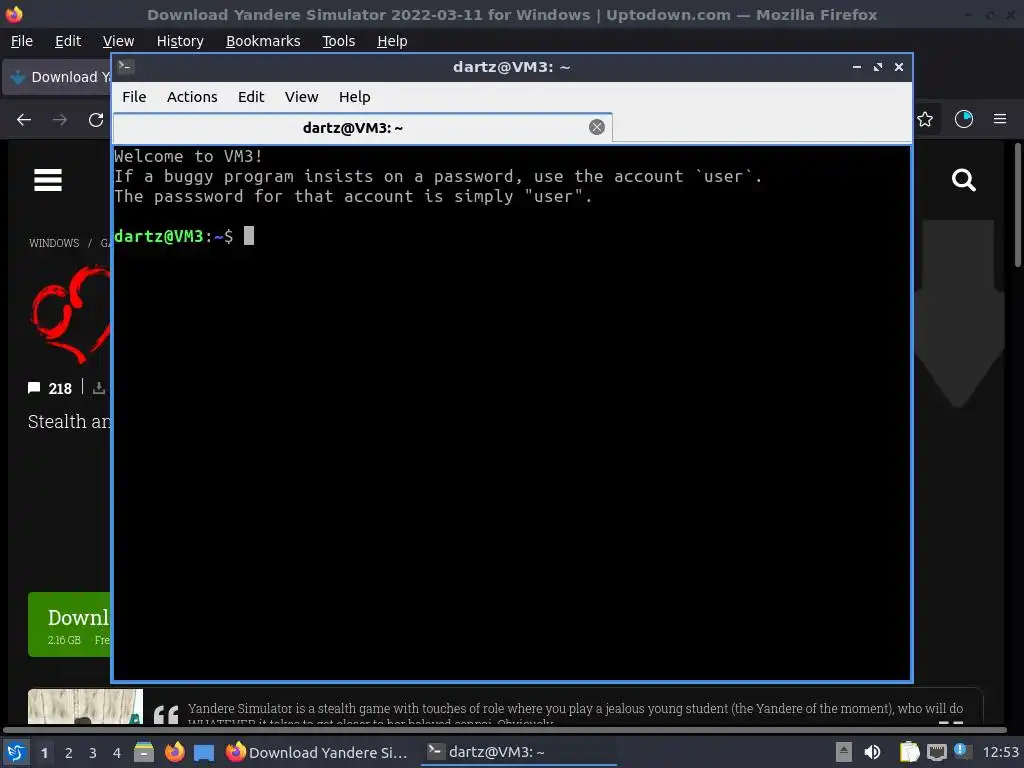Open the notification info tray icon
The width and height of the screenshot is (1024, 768).
pyautogui.click(x=961, y=750)
